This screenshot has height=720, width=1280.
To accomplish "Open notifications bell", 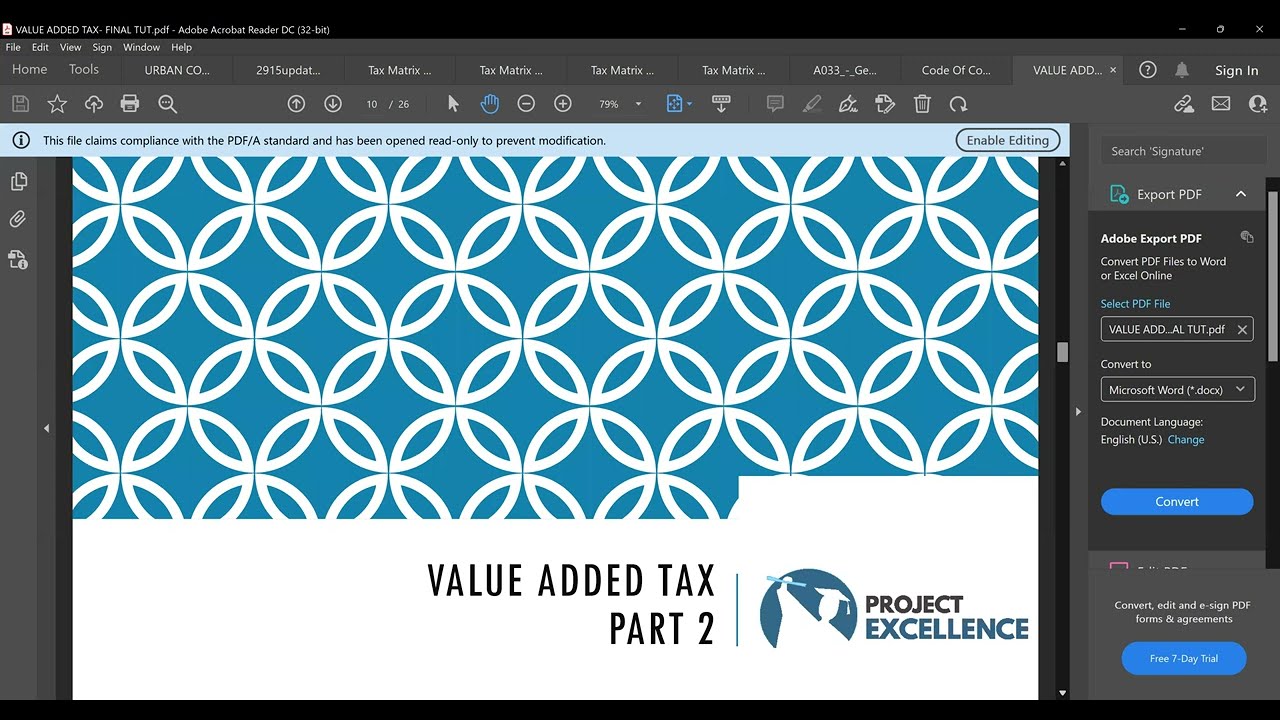I will pyautogui.click(x=1182, y=70).
